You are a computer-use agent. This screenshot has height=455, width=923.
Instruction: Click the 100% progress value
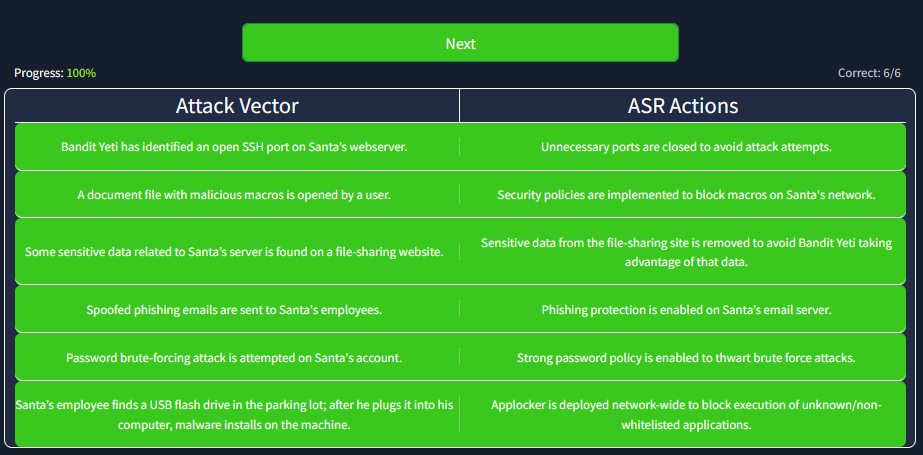coord(81,73)
